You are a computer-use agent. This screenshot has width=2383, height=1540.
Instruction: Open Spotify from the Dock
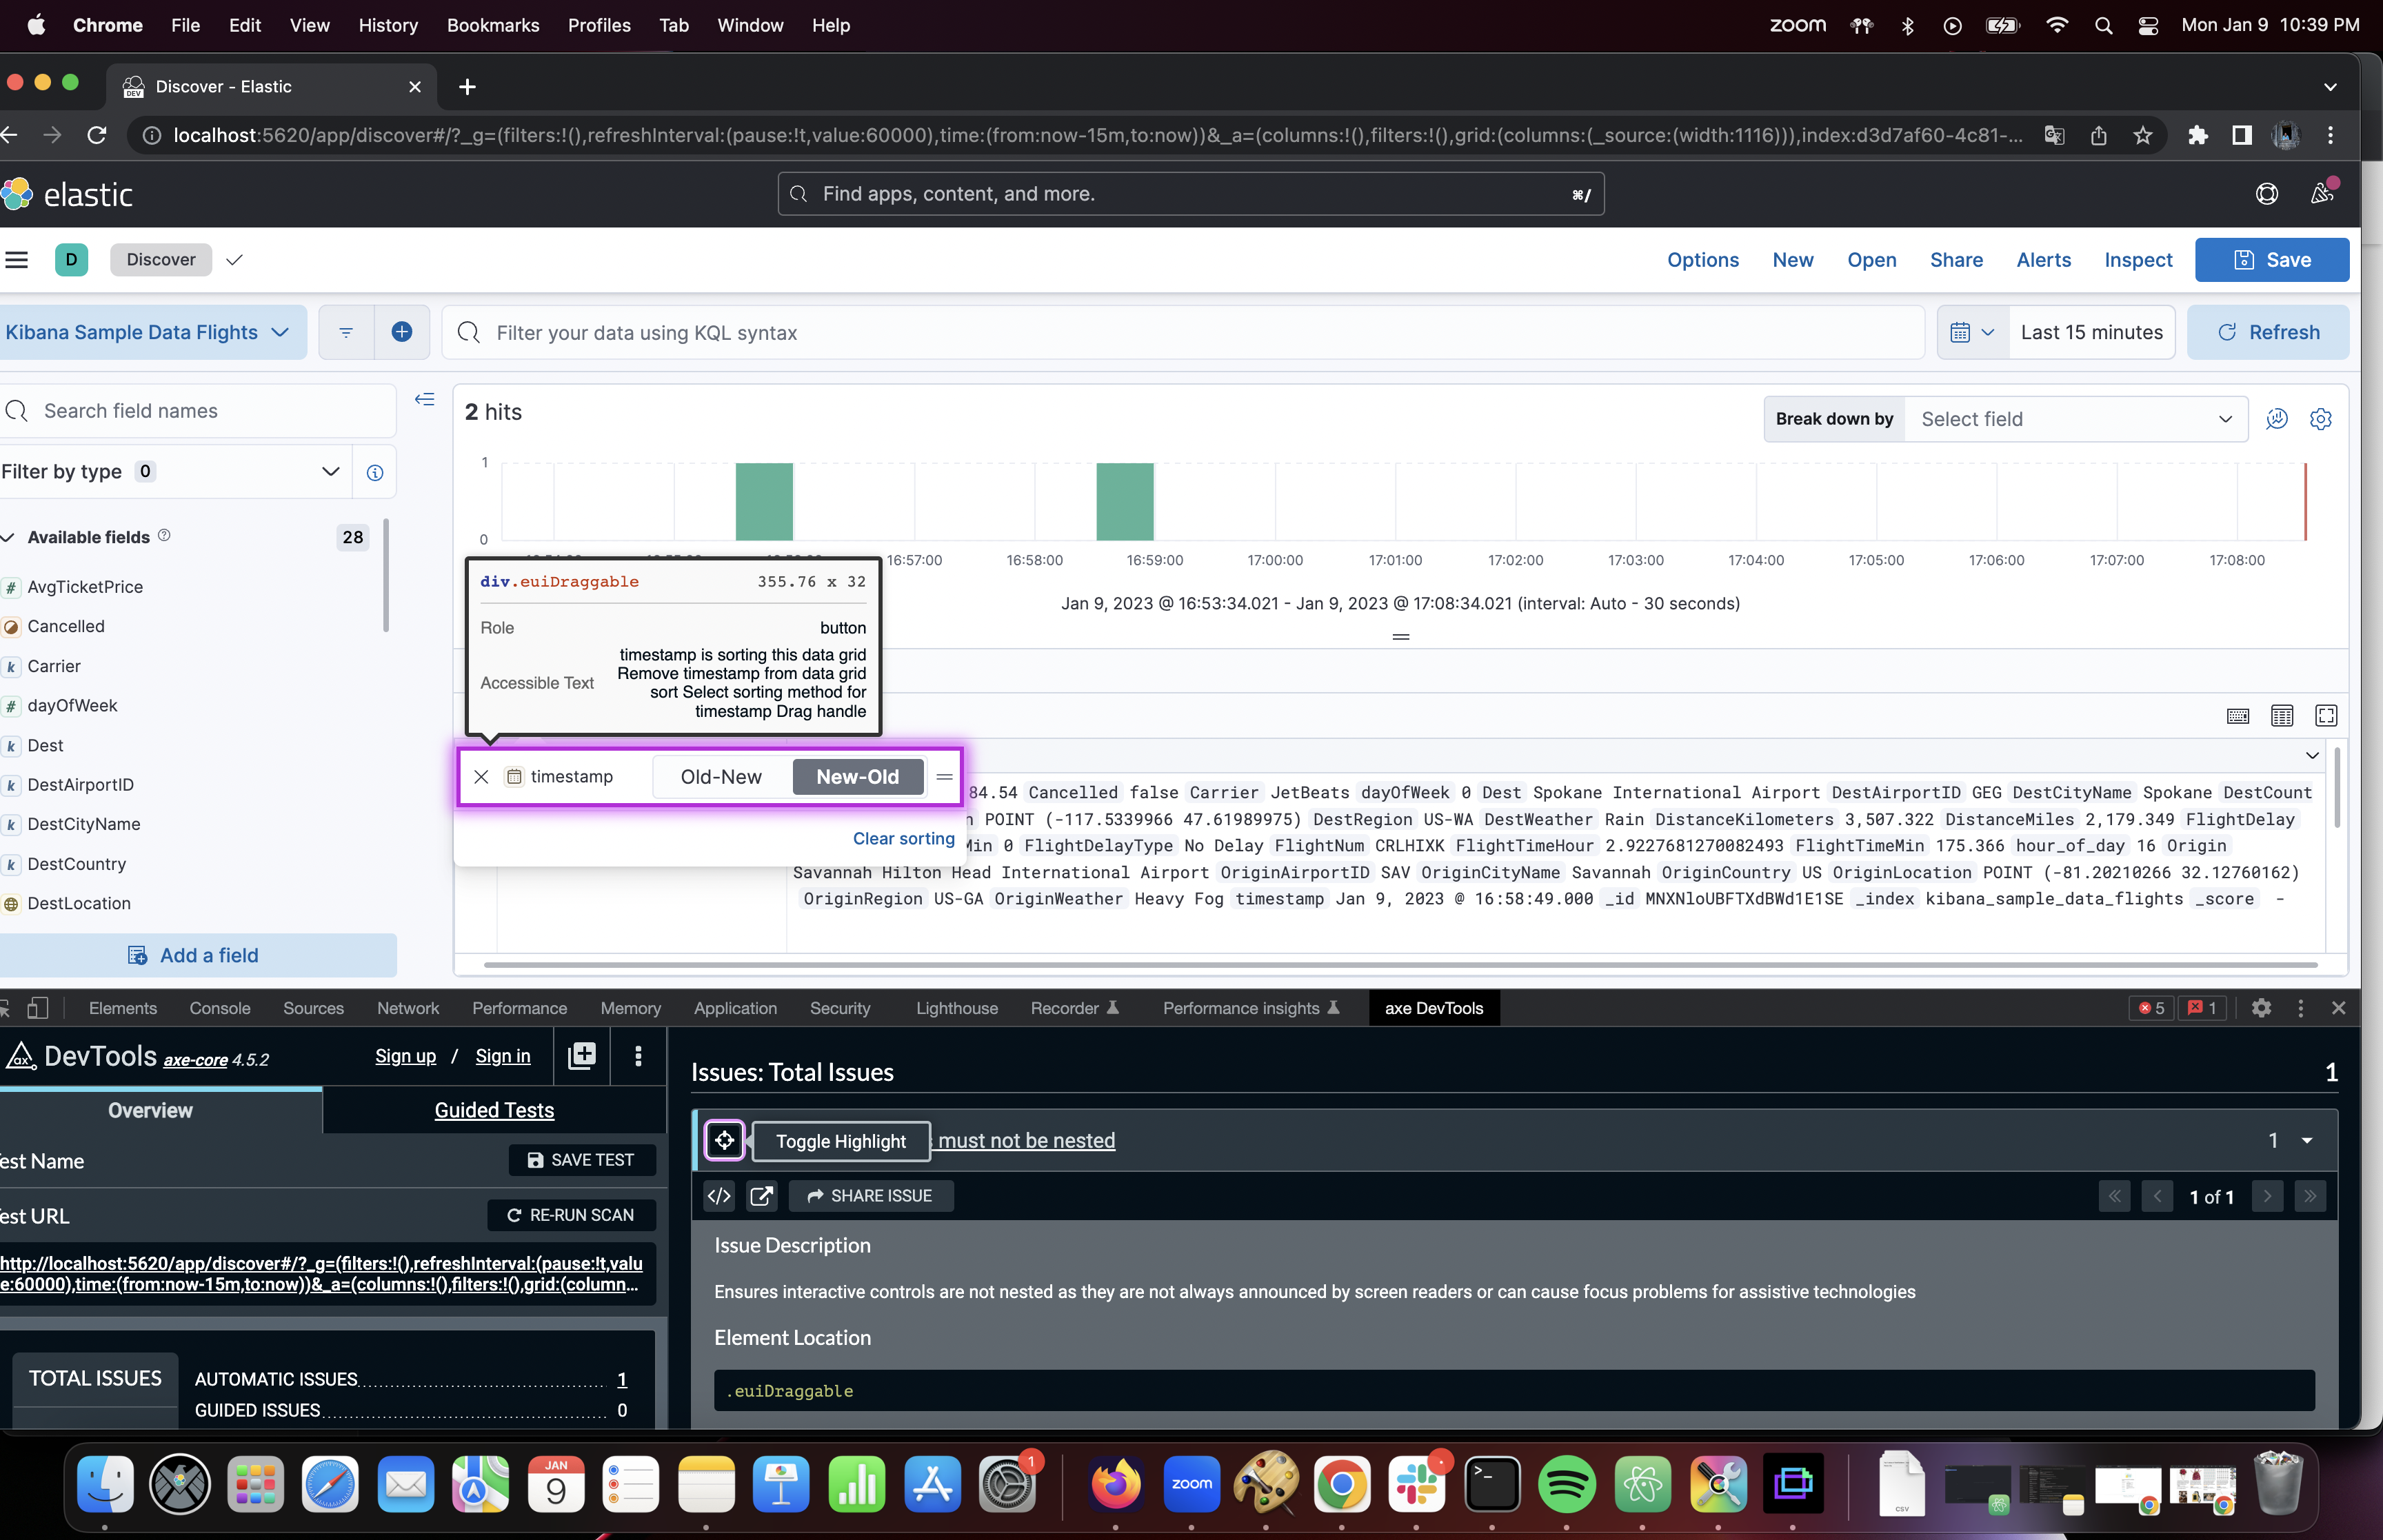(x=1566, y=1484)
